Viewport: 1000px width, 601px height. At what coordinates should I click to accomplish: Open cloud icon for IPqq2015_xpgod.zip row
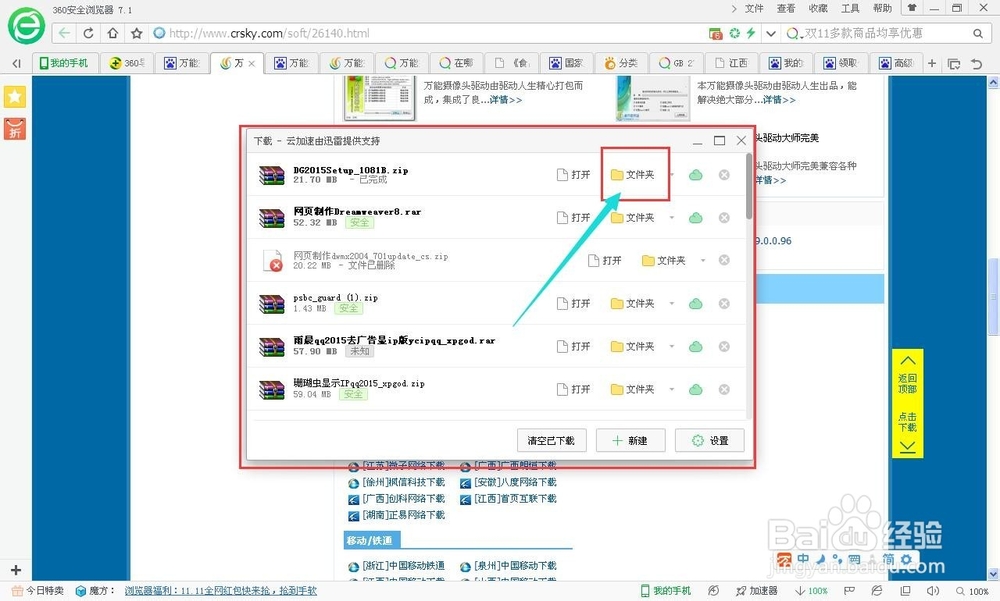696,389
